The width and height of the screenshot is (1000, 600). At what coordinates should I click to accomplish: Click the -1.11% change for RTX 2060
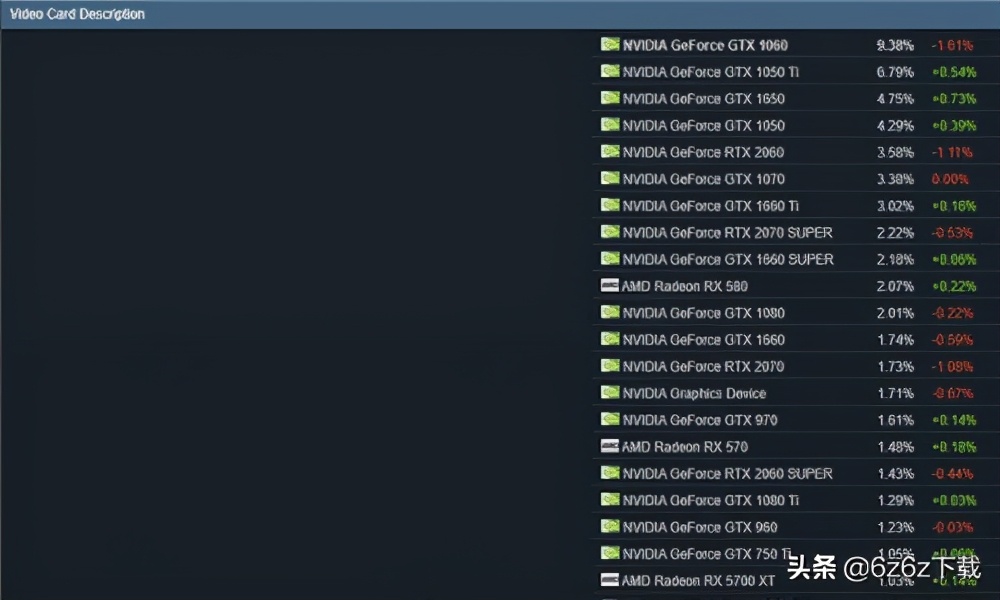pos(952,152)
